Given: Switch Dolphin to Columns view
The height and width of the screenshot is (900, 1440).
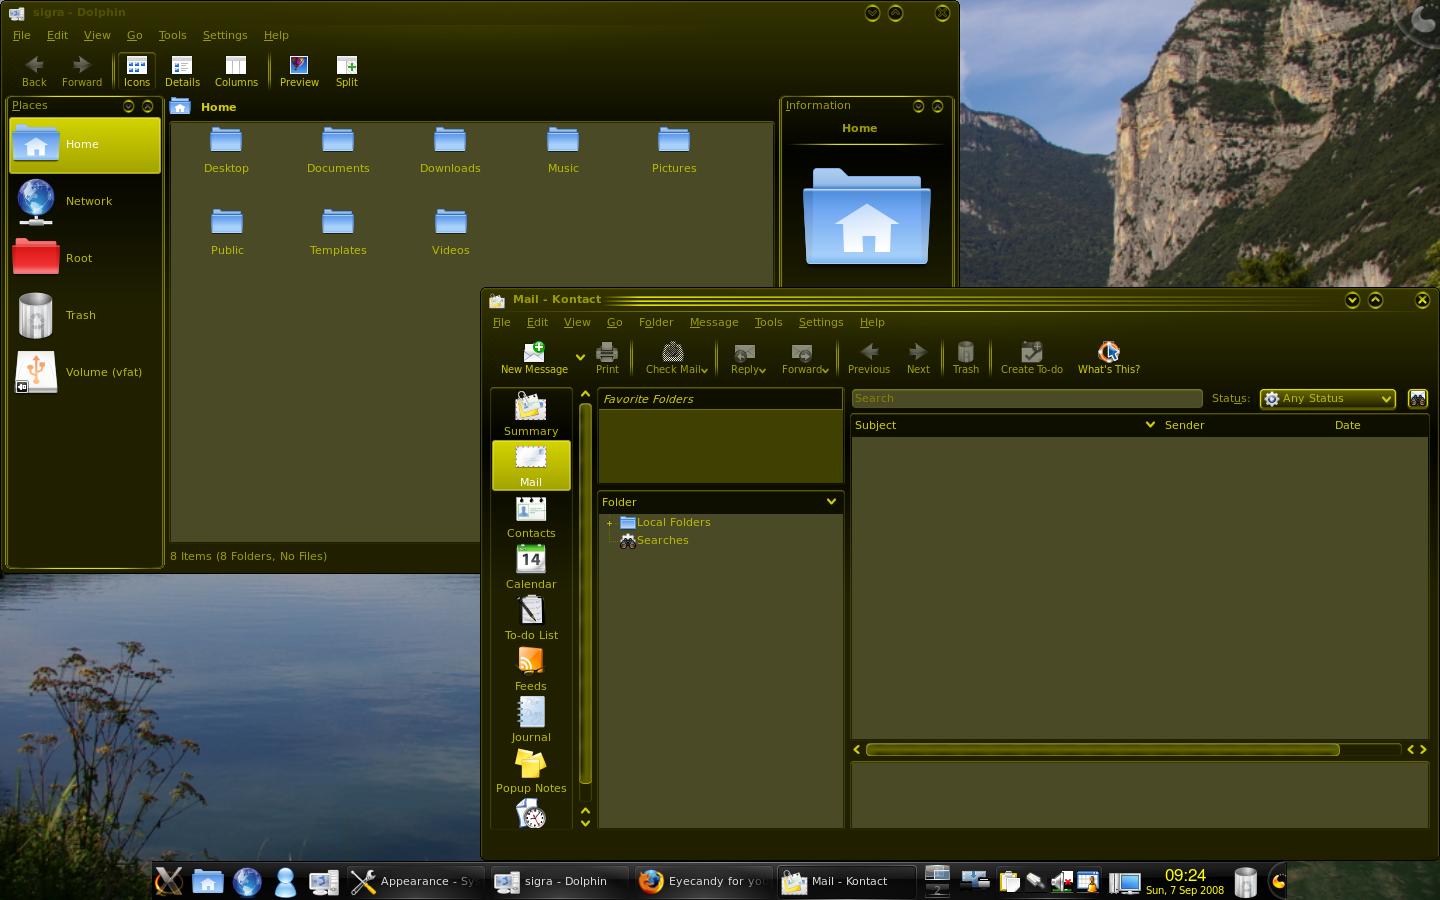Looking at the screenshot, I should [236, 72].
